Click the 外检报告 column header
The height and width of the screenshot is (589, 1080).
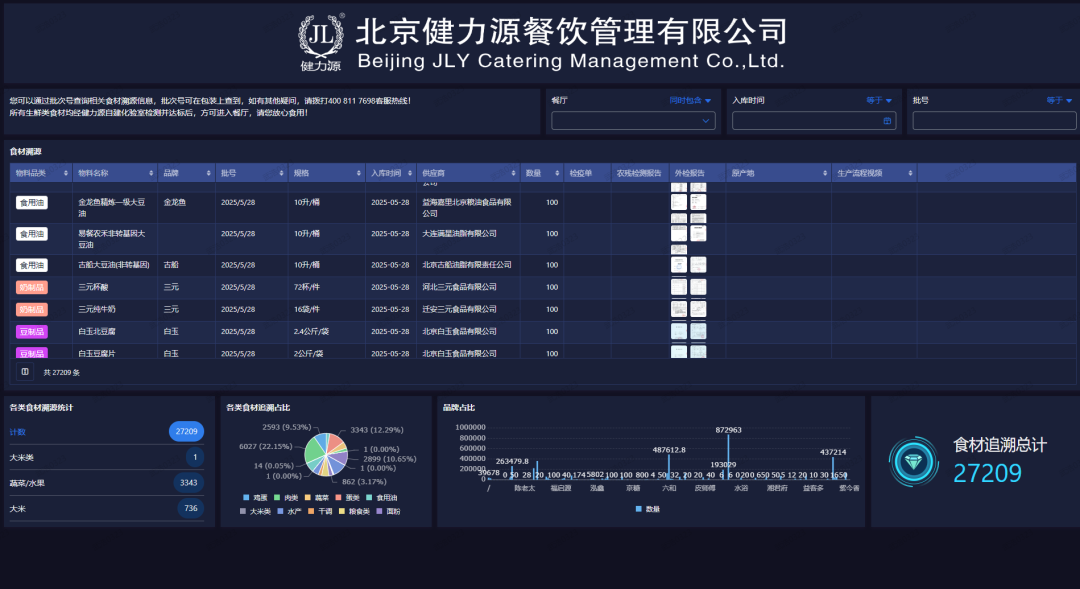[690, 173]
